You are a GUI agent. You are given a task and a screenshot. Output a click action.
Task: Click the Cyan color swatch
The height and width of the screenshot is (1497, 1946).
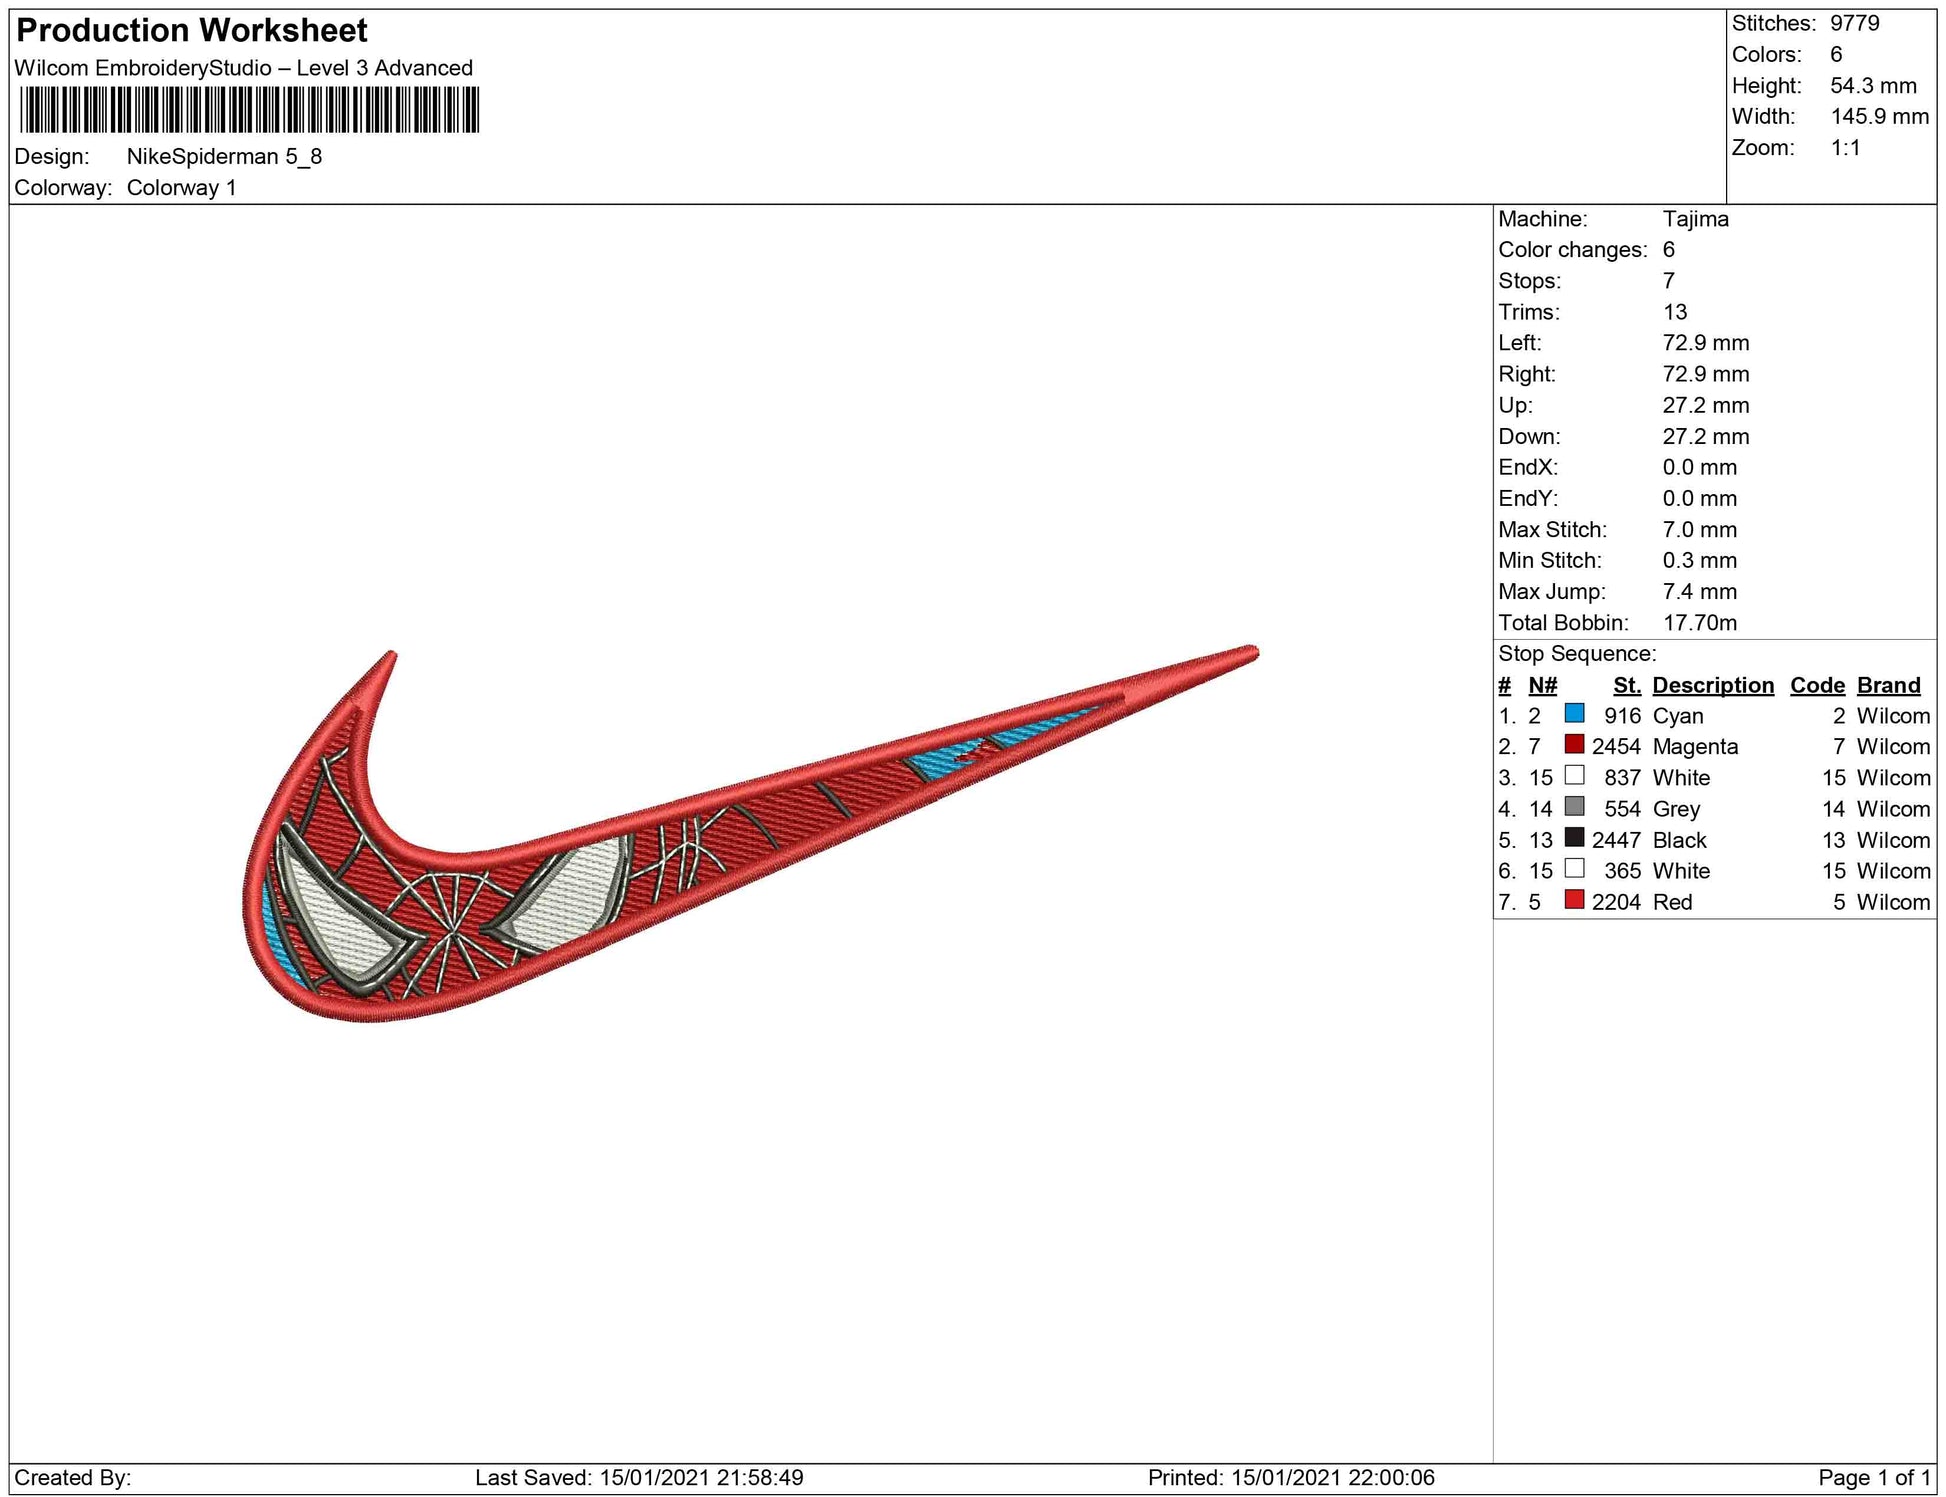1574,713
